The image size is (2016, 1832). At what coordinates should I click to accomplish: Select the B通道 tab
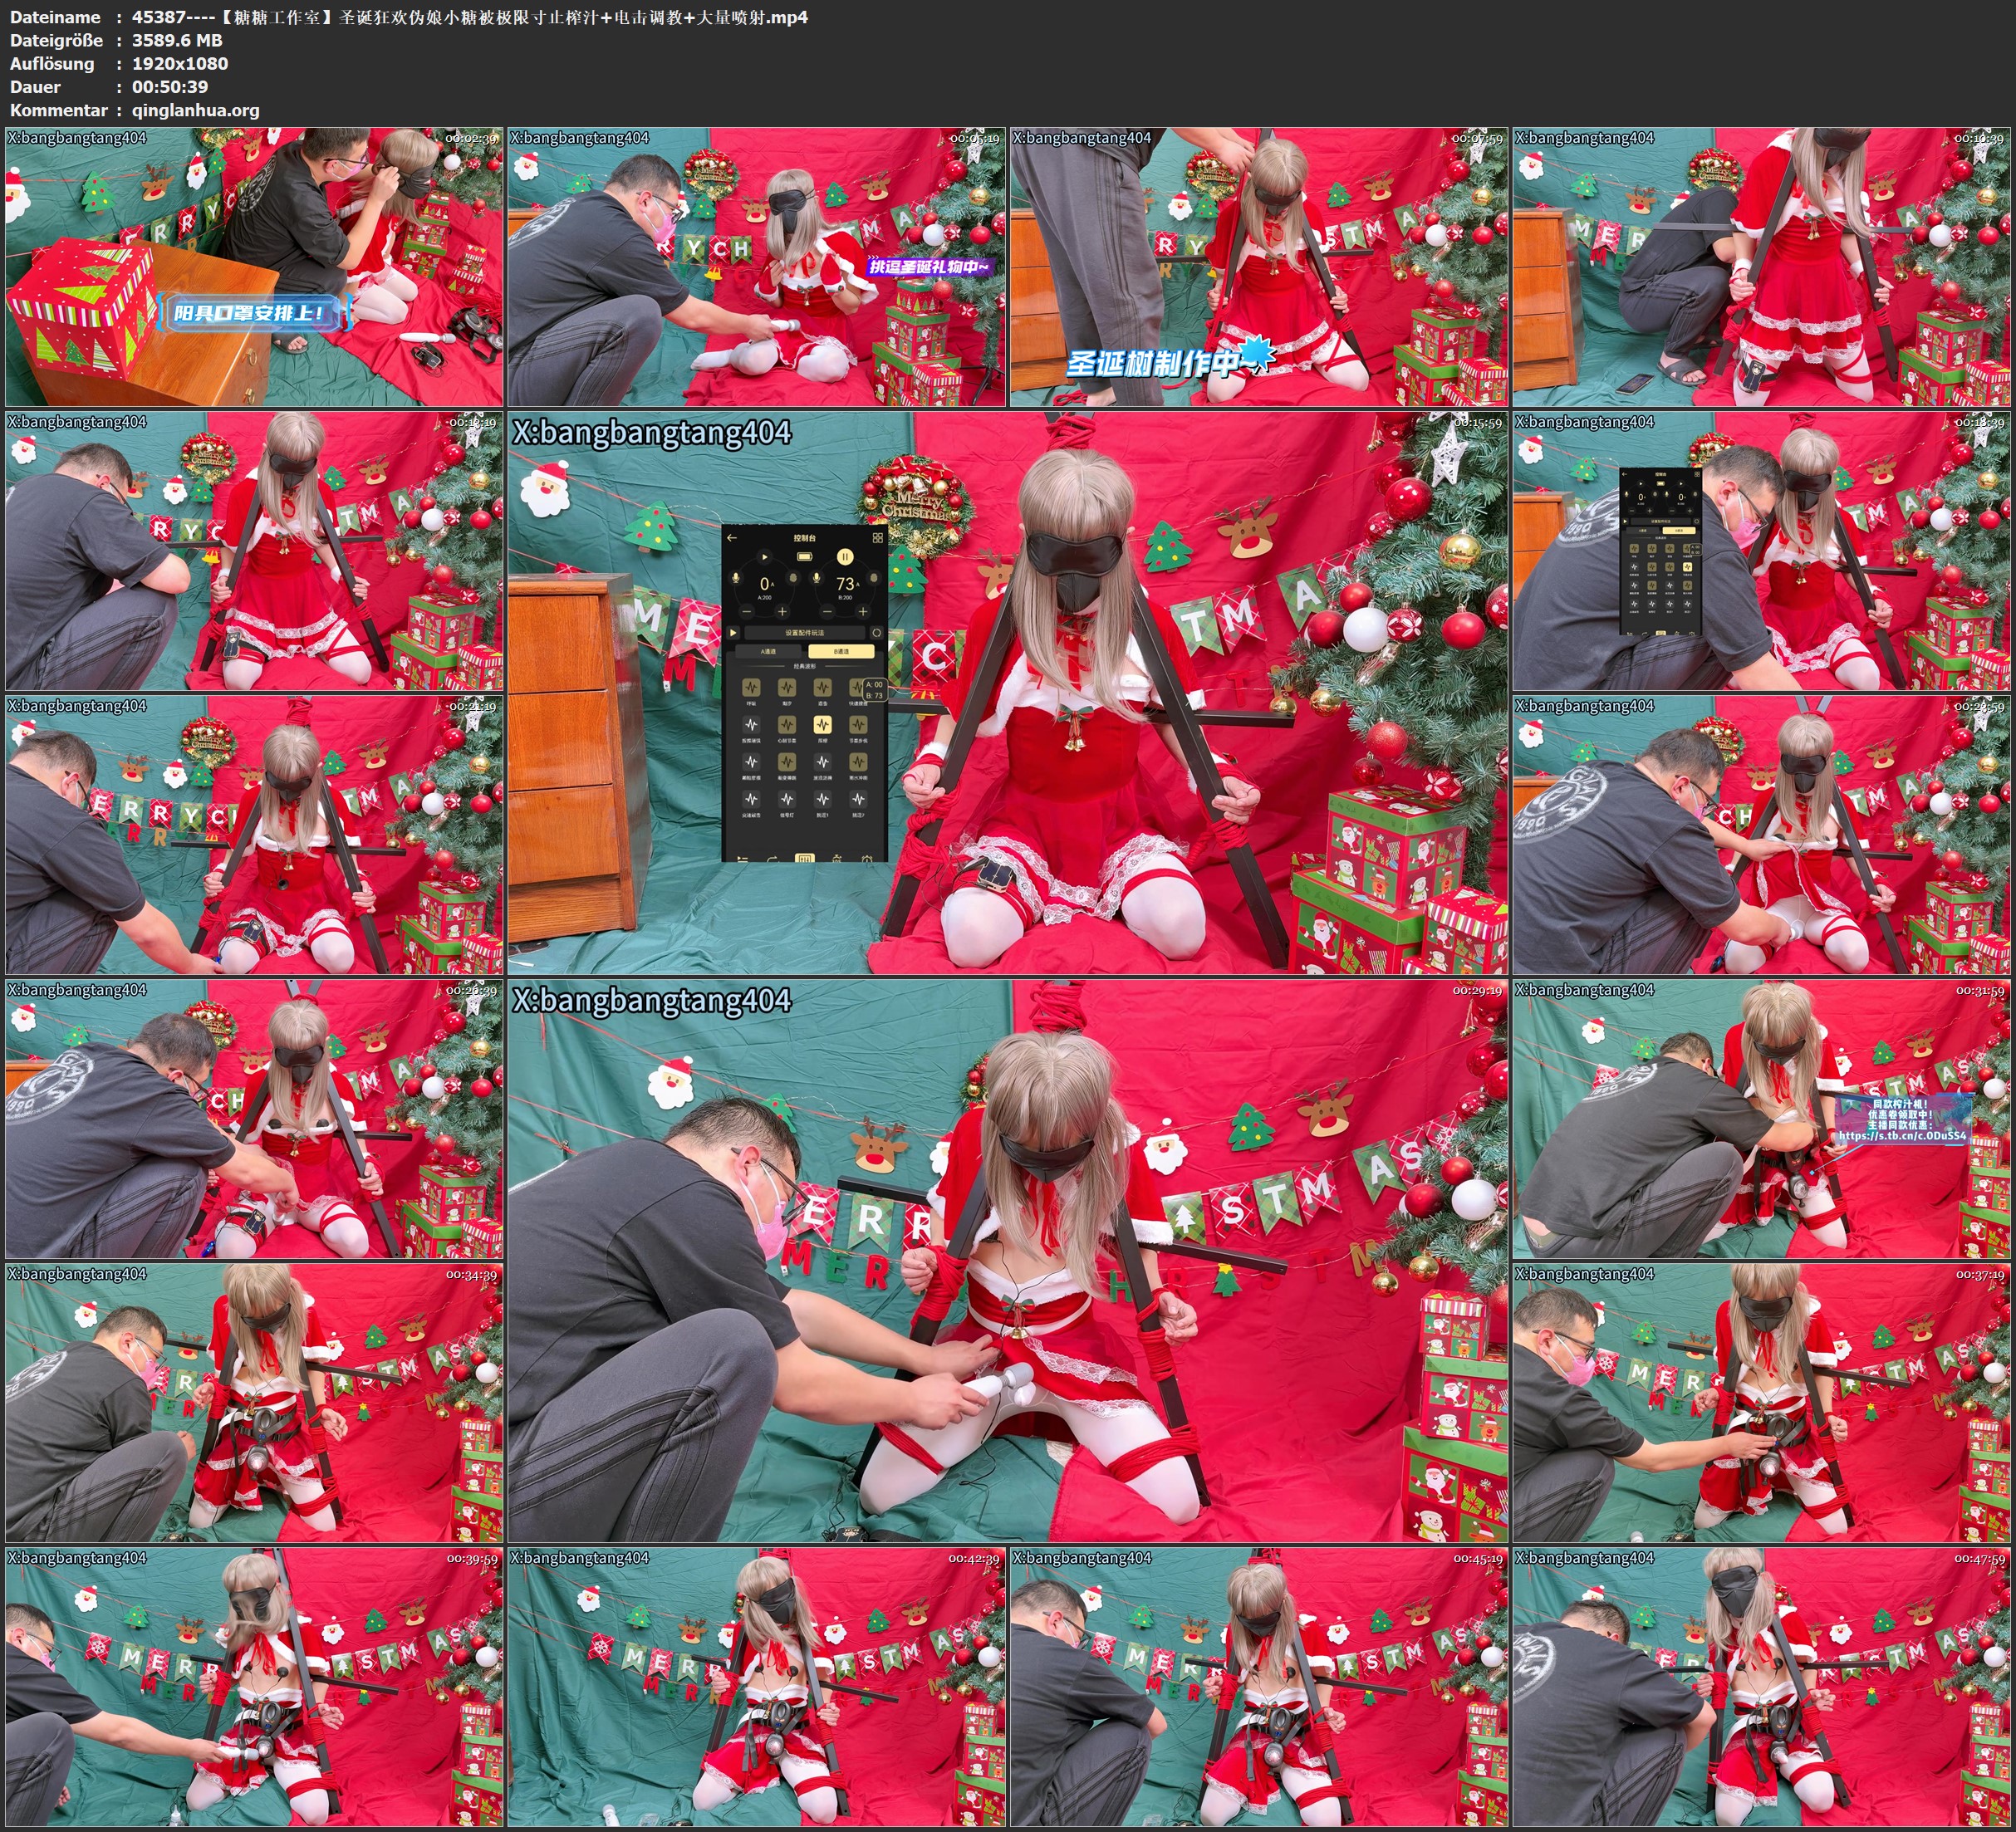(842, 651)
